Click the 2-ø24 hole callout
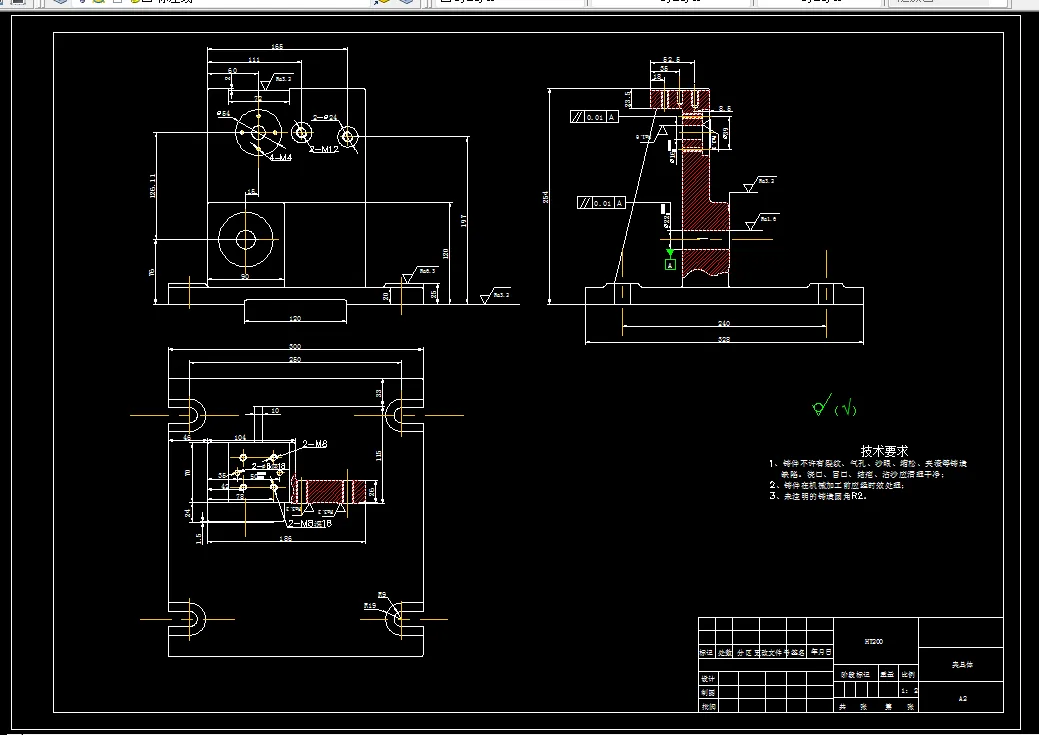The height and width of the screenshot is (735, 1039). coord(325,118)
